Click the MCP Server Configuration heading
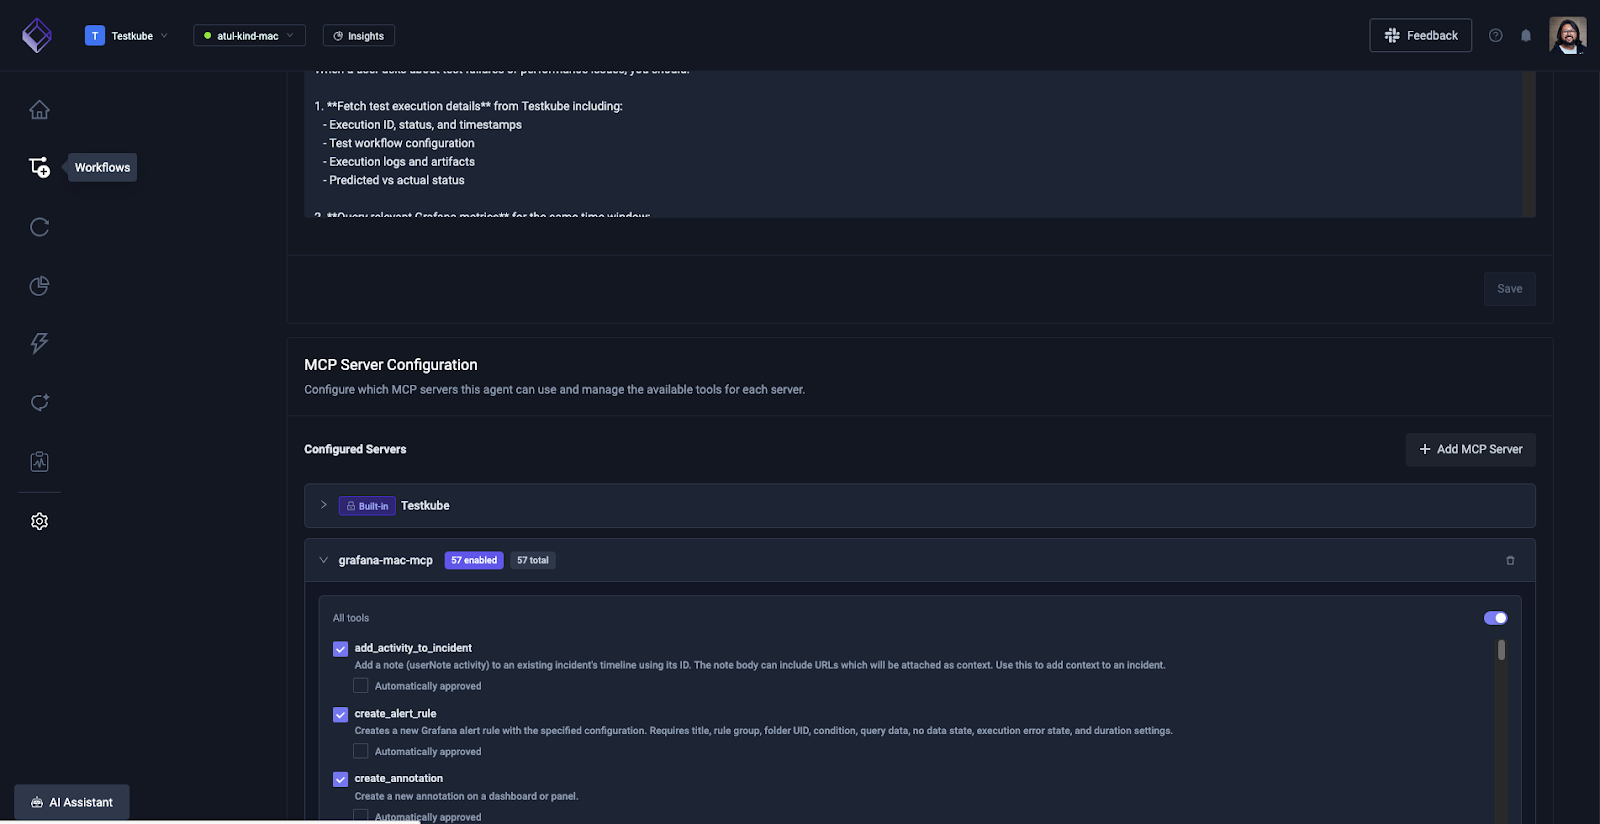The height and width of the screenshot is (824, 1600). pos(391,365)
